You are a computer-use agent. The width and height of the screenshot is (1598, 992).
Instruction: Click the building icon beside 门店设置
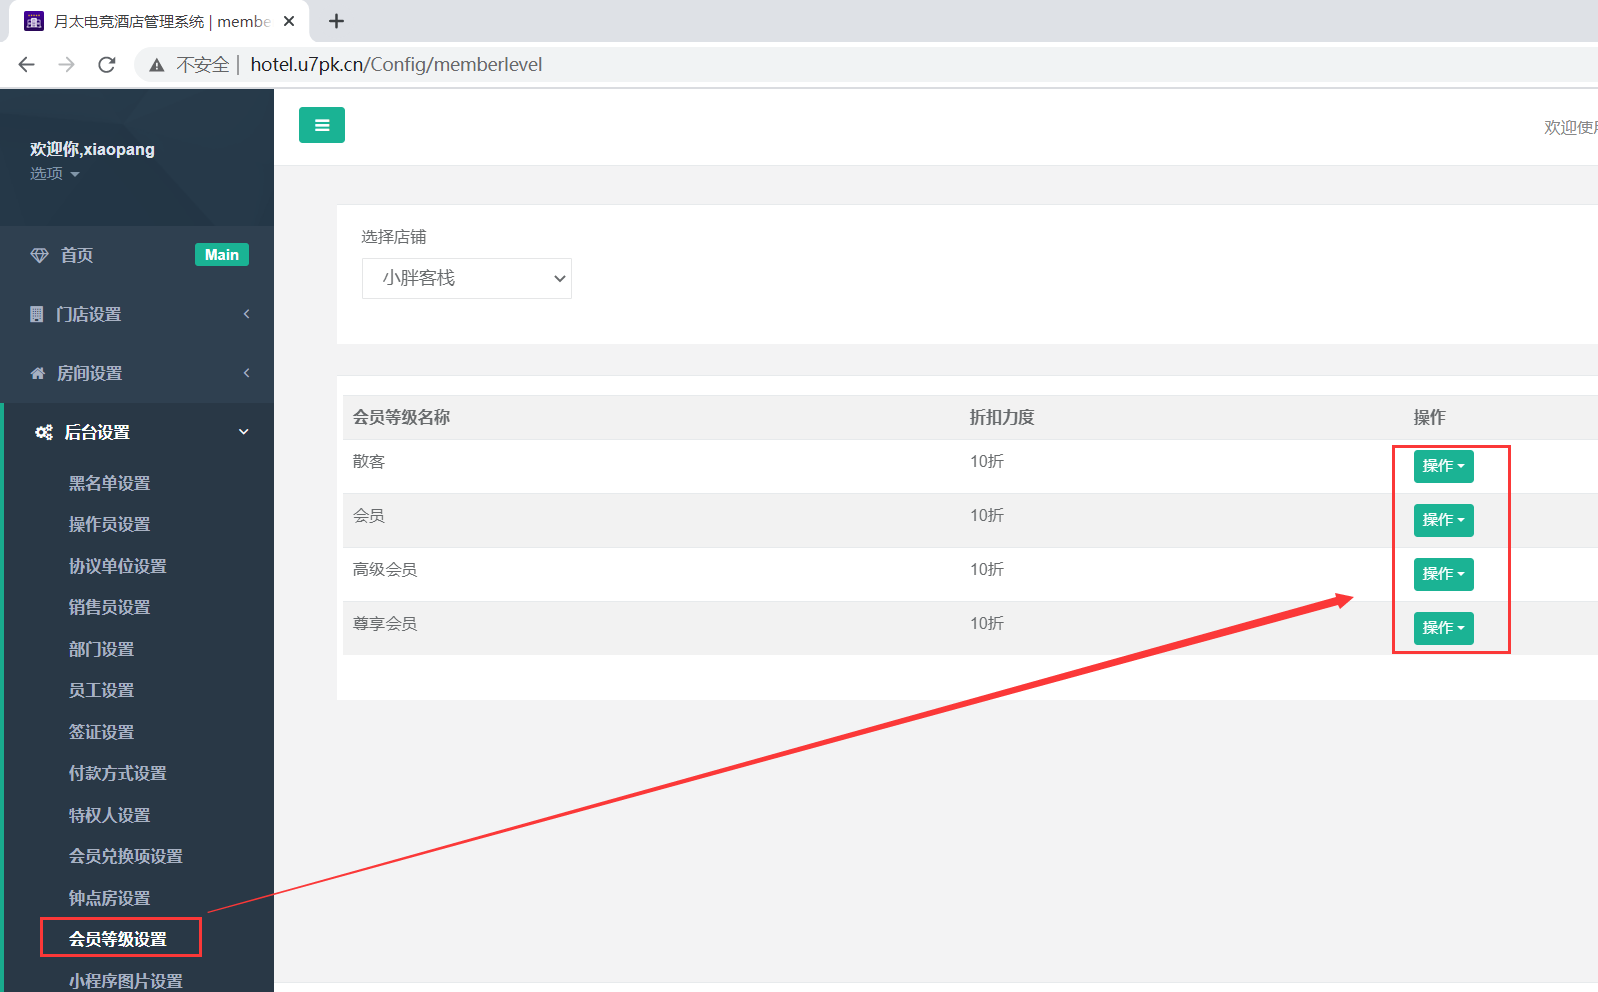(x=37, y=314)
